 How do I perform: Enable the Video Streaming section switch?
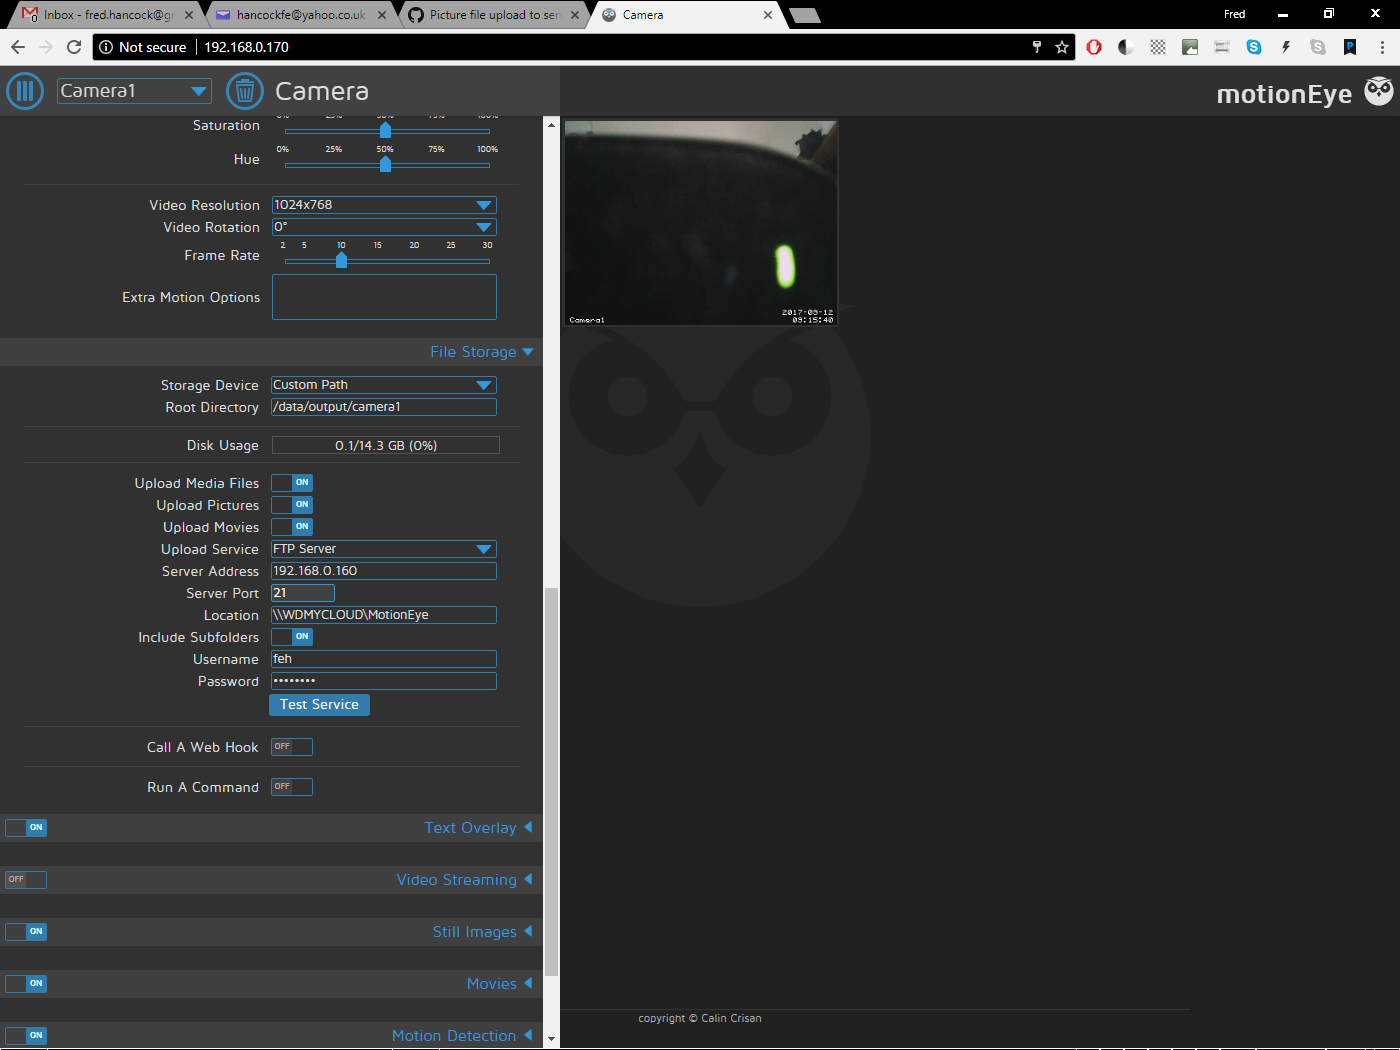26,880
